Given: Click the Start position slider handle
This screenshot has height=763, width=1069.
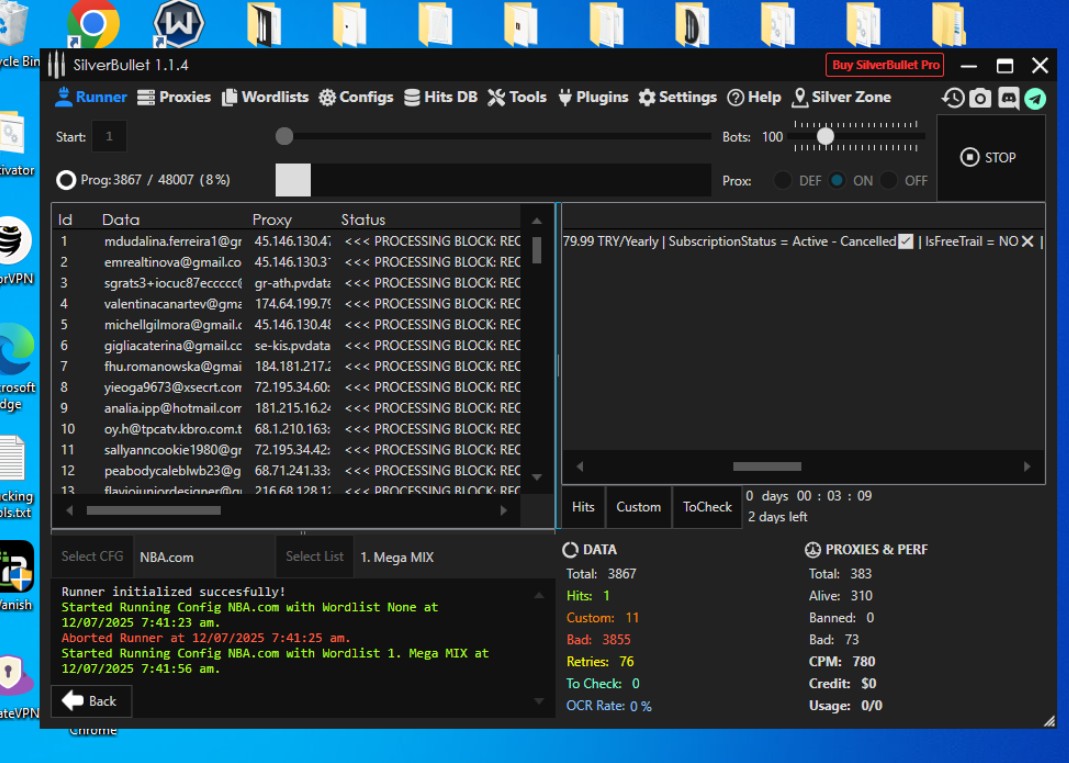Looking at the screenshot, I should [284, 136].
